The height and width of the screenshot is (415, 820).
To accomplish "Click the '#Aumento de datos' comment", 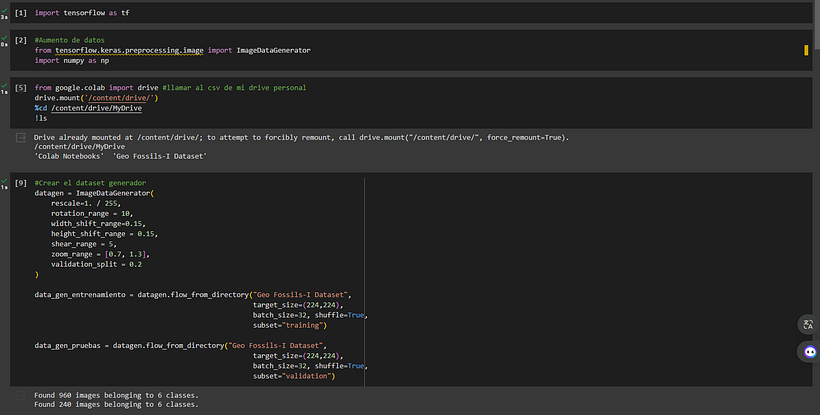I will pos(70,40).
